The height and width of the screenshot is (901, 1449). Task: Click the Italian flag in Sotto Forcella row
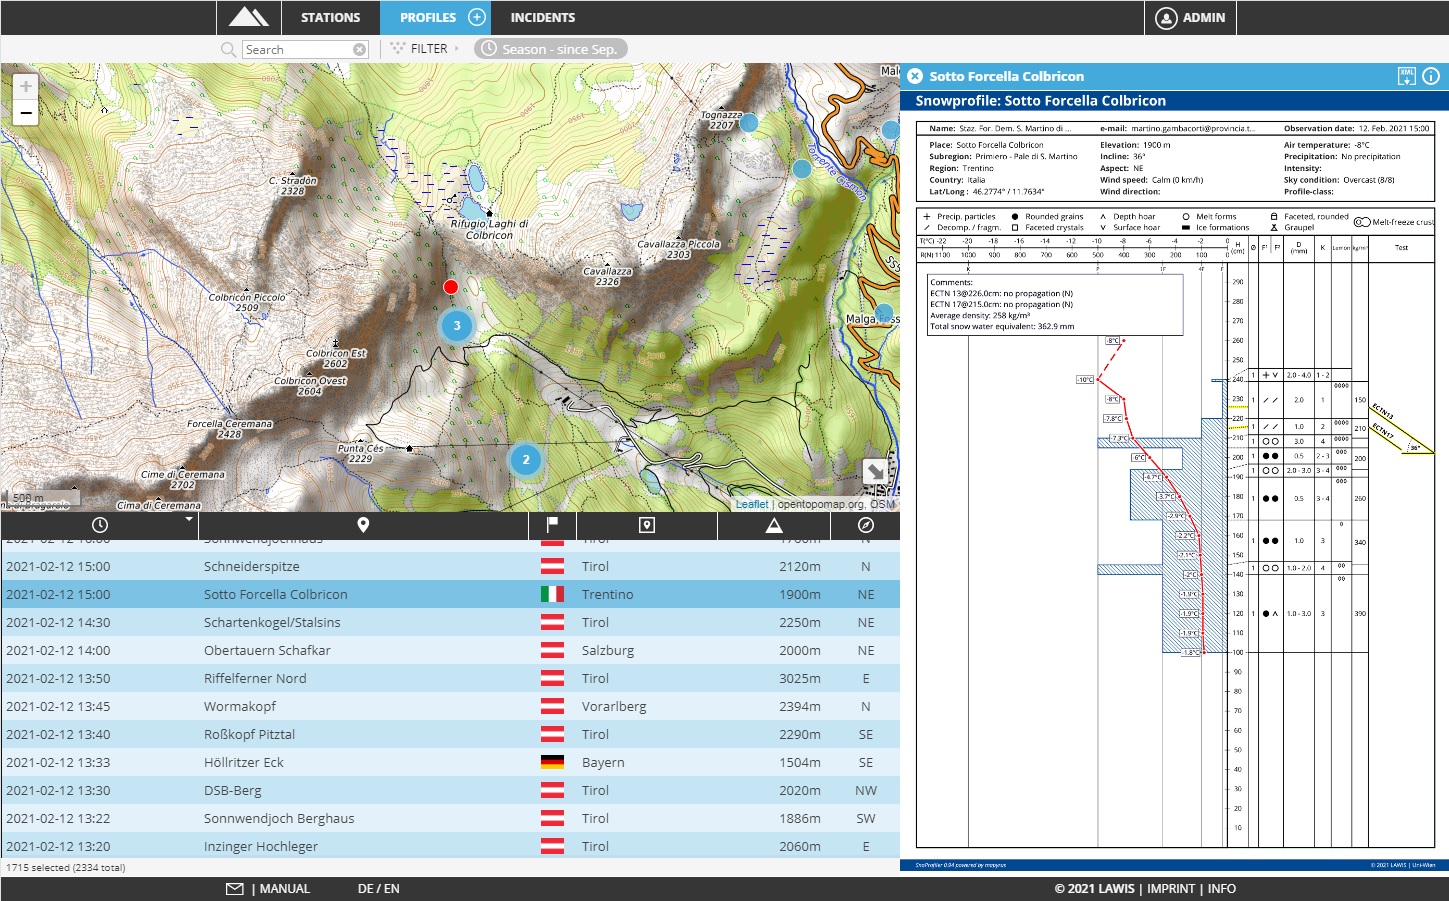pyautogui.click(x=552, y=594)
